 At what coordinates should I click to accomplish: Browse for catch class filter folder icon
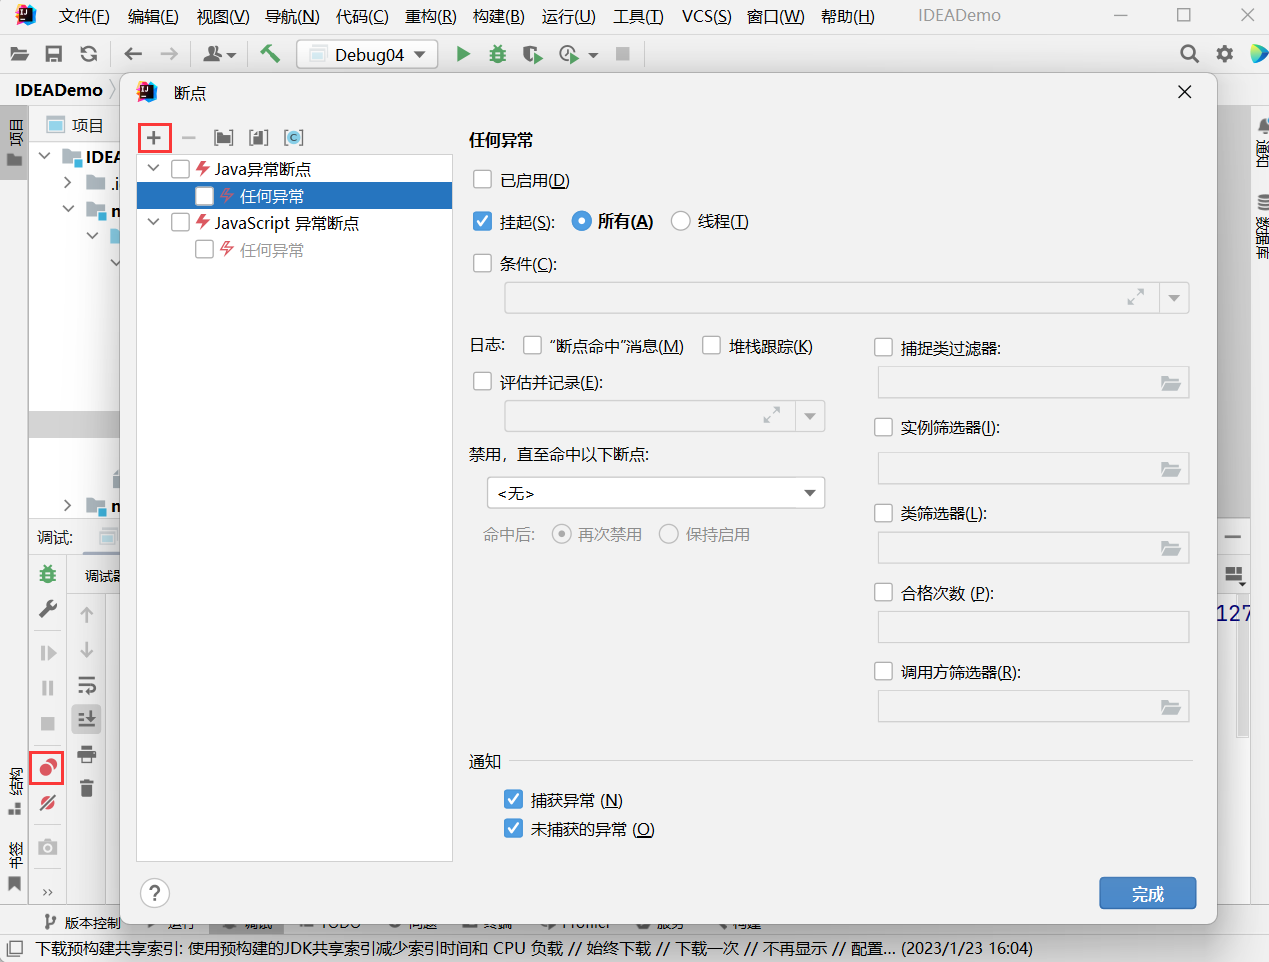(1170, 383)
